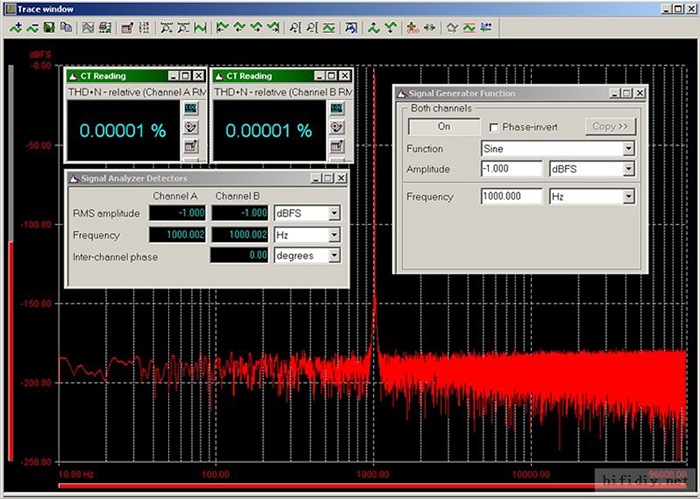Click the fit vertical axis green icon

329,28
